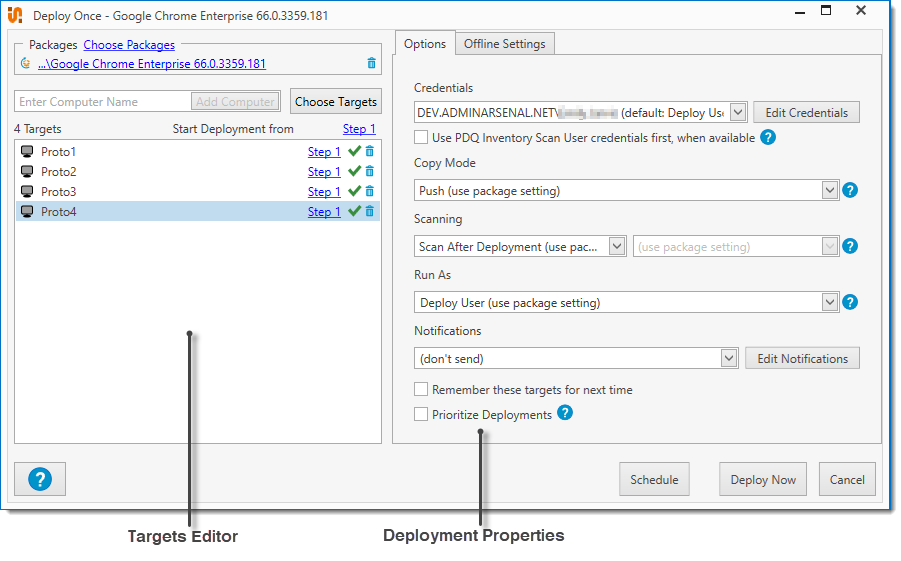Expand the Notifications (don't send) dropdown
The height and width of the screenshot is (561, 901).
click(728, 358)
